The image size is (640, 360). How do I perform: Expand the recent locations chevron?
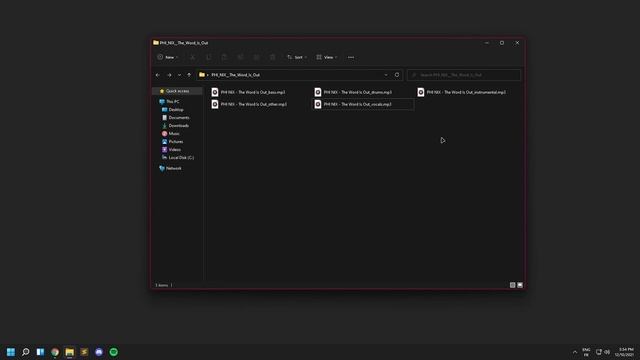pyautogui.click(x=179, y=75)
